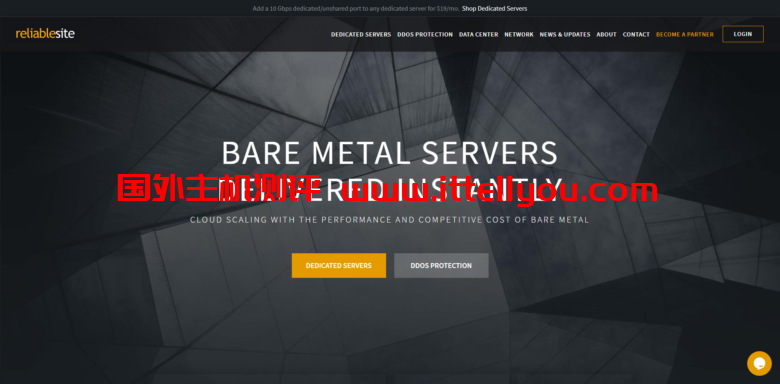The height and width of the screenshot is (384, 780).
Task: Click the red ittellyou.com watermark
Action: click(388, 188)
